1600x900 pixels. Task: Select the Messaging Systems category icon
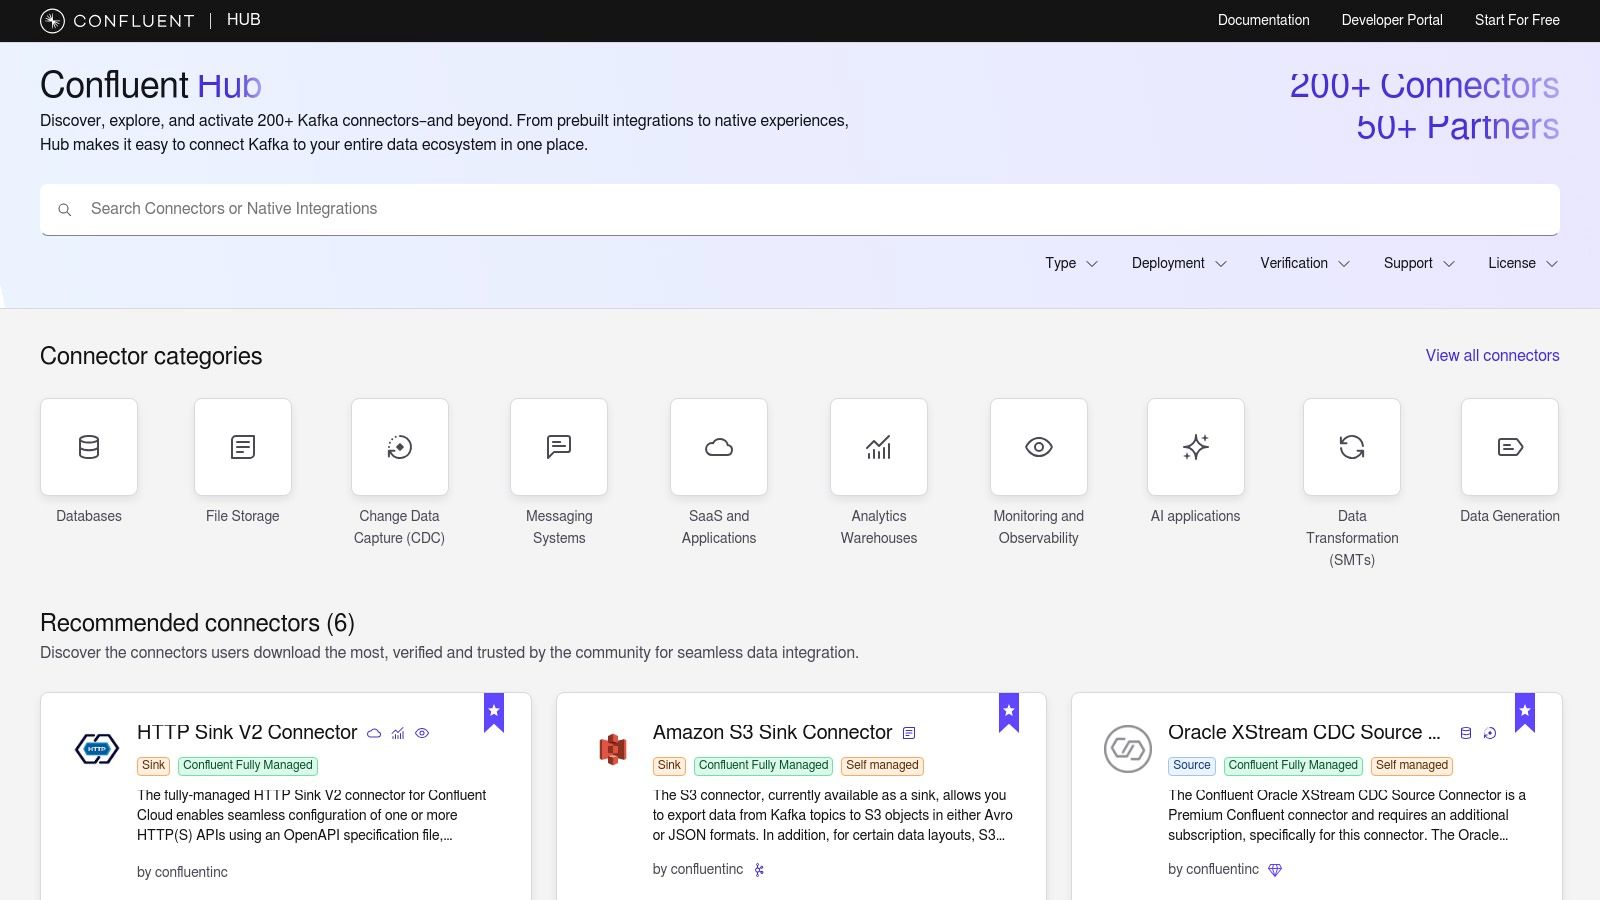click(x=558, y=447)
